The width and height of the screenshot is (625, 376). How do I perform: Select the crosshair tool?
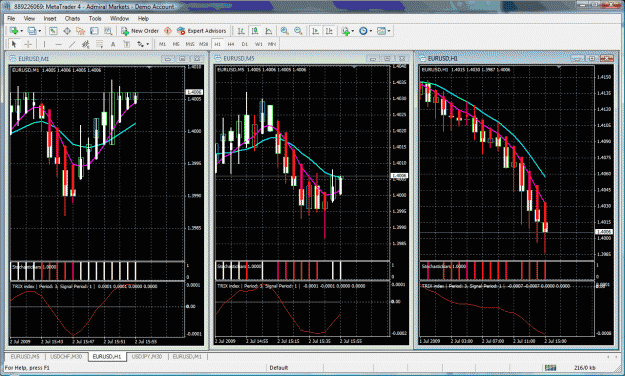pos(28,44)
